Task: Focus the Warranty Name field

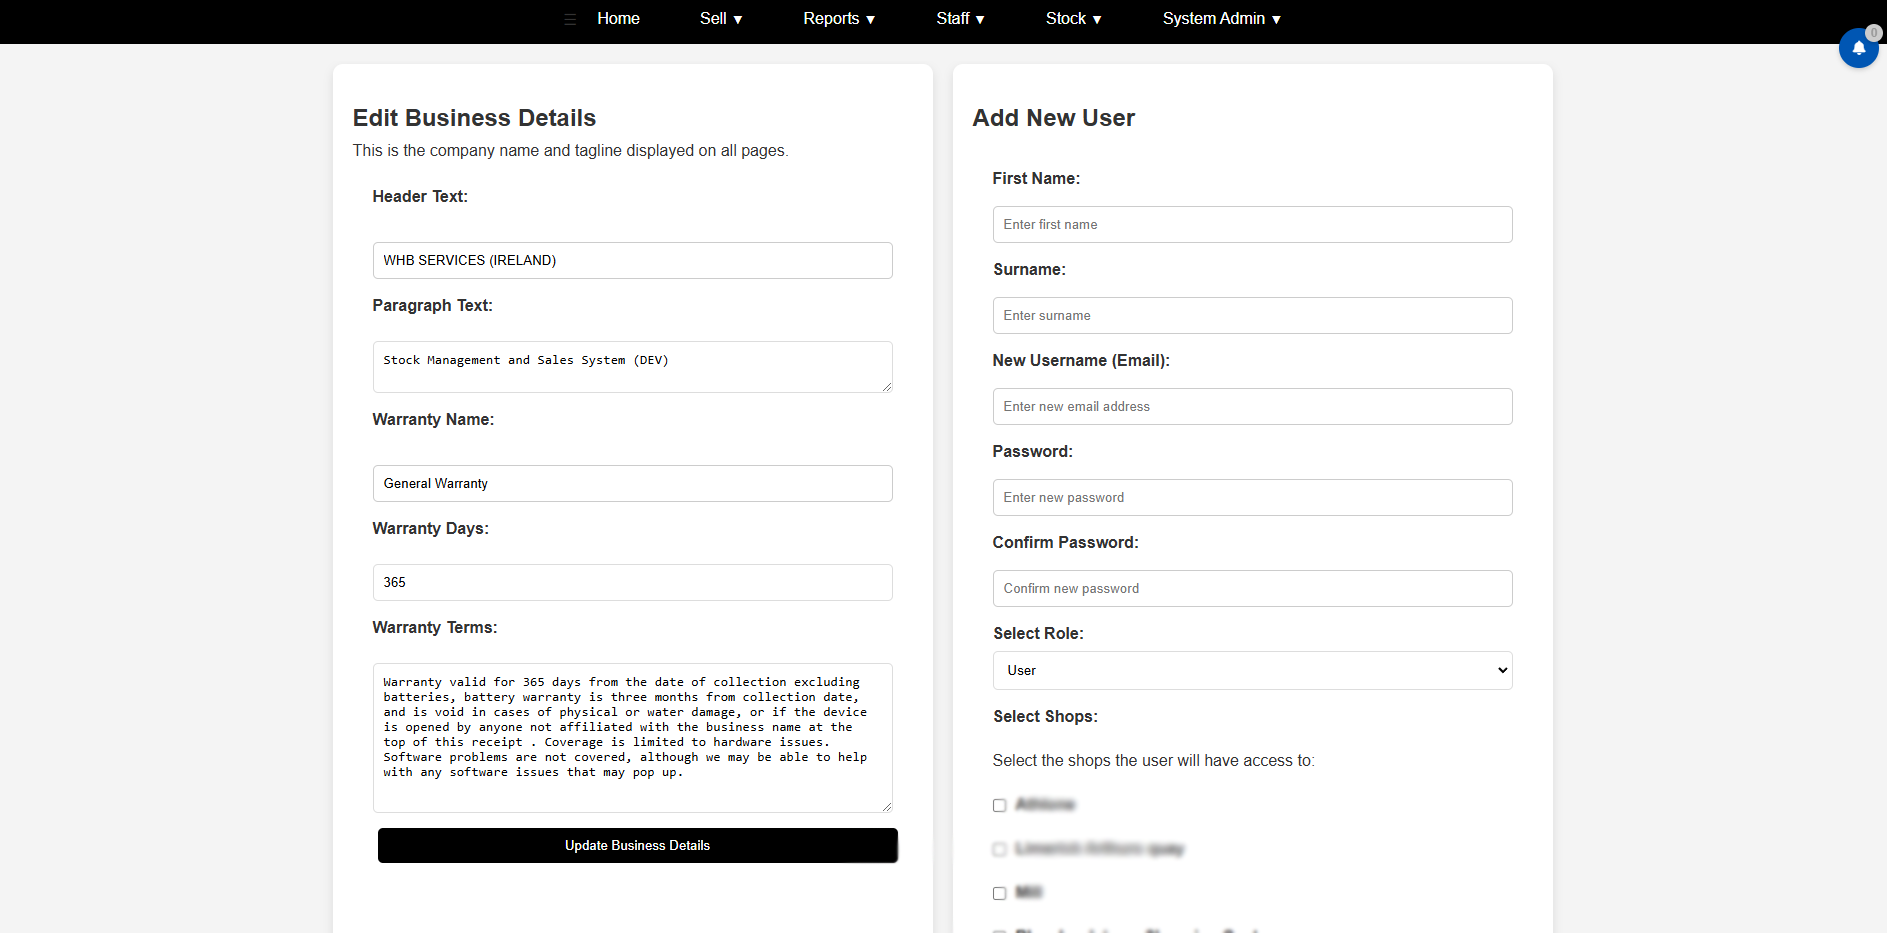Action: (x=632, y=483)
